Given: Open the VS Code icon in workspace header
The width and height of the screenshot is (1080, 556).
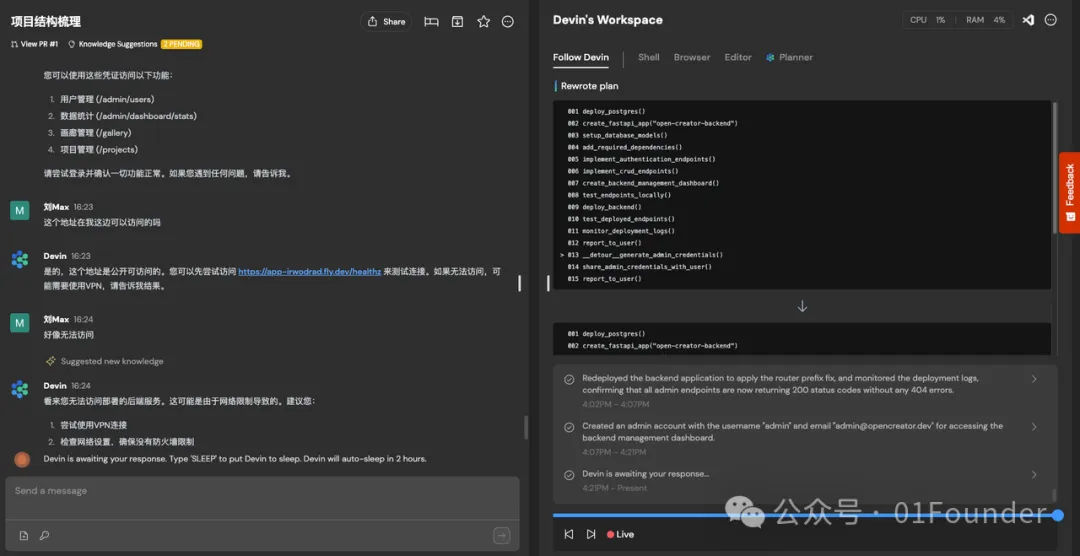Looking at the screenshot, I should pos(1028,20).
